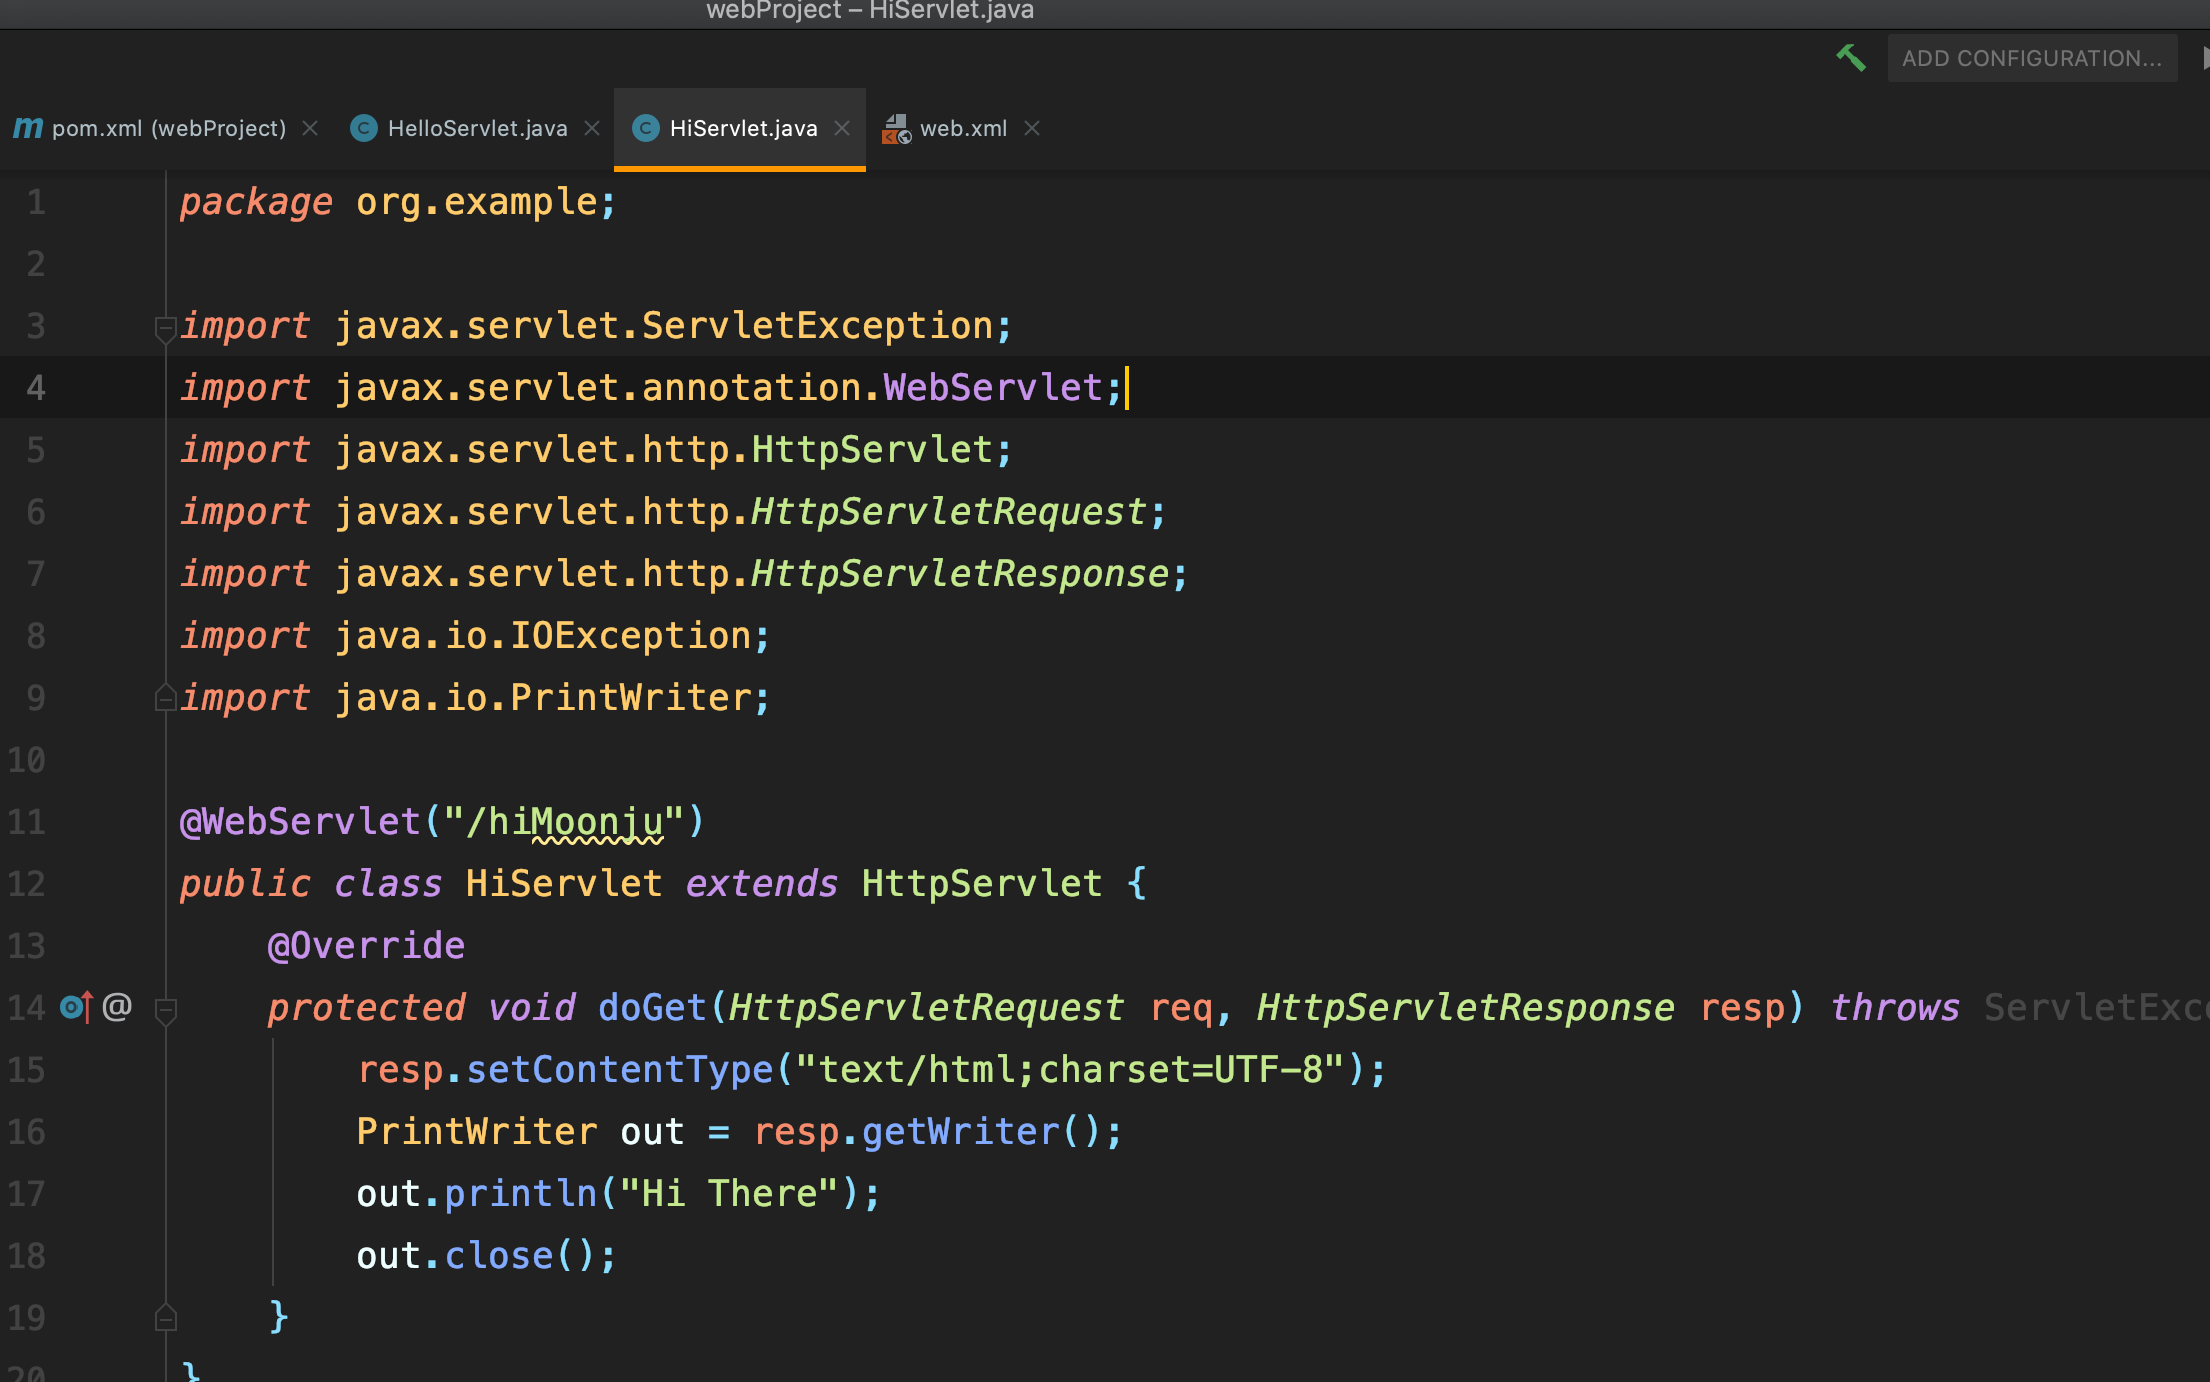Click "setContentType" on line 15
Screen dimensions: 2210x1382
click(x=620, y=1070)
